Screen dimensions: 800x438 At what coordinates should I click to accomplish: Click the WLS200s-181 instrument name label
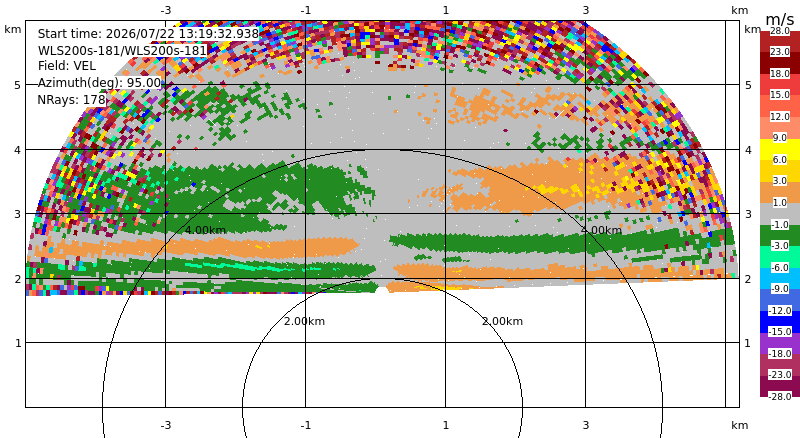(122, 51)
